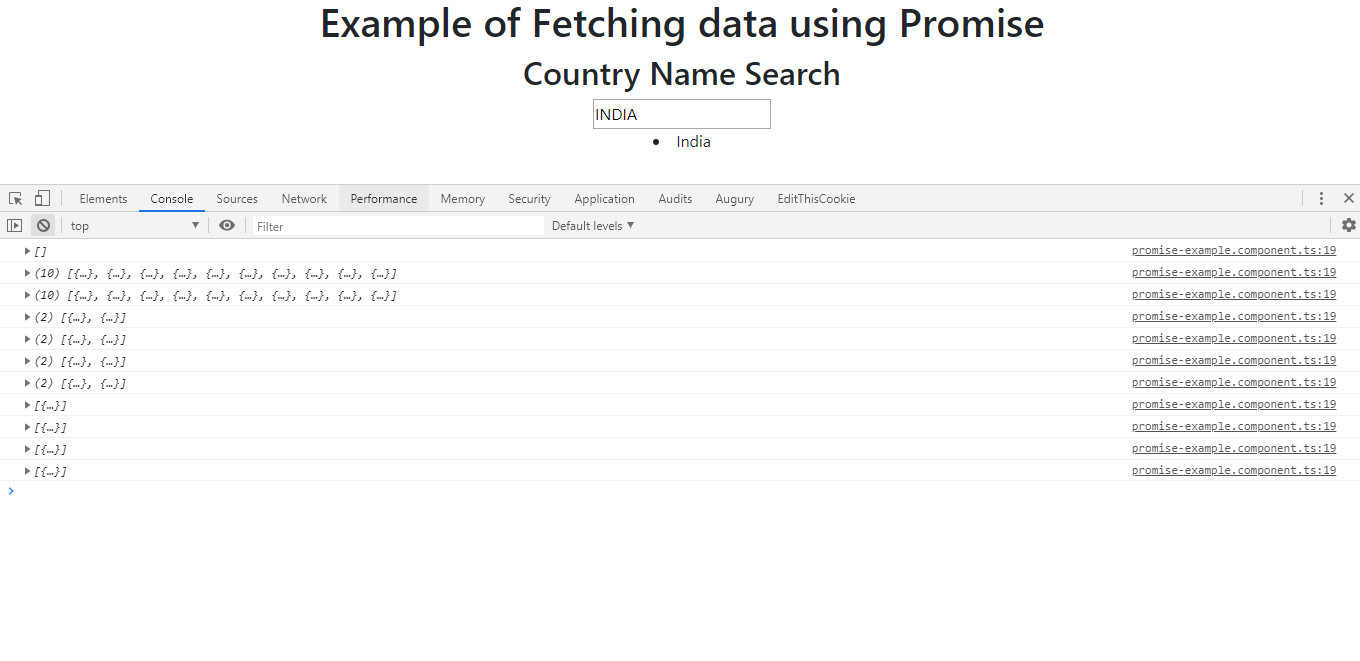Viewport: 1360px width, 661px height.
Task: Toggle the device toolbar icon
Action: (42, 199)
